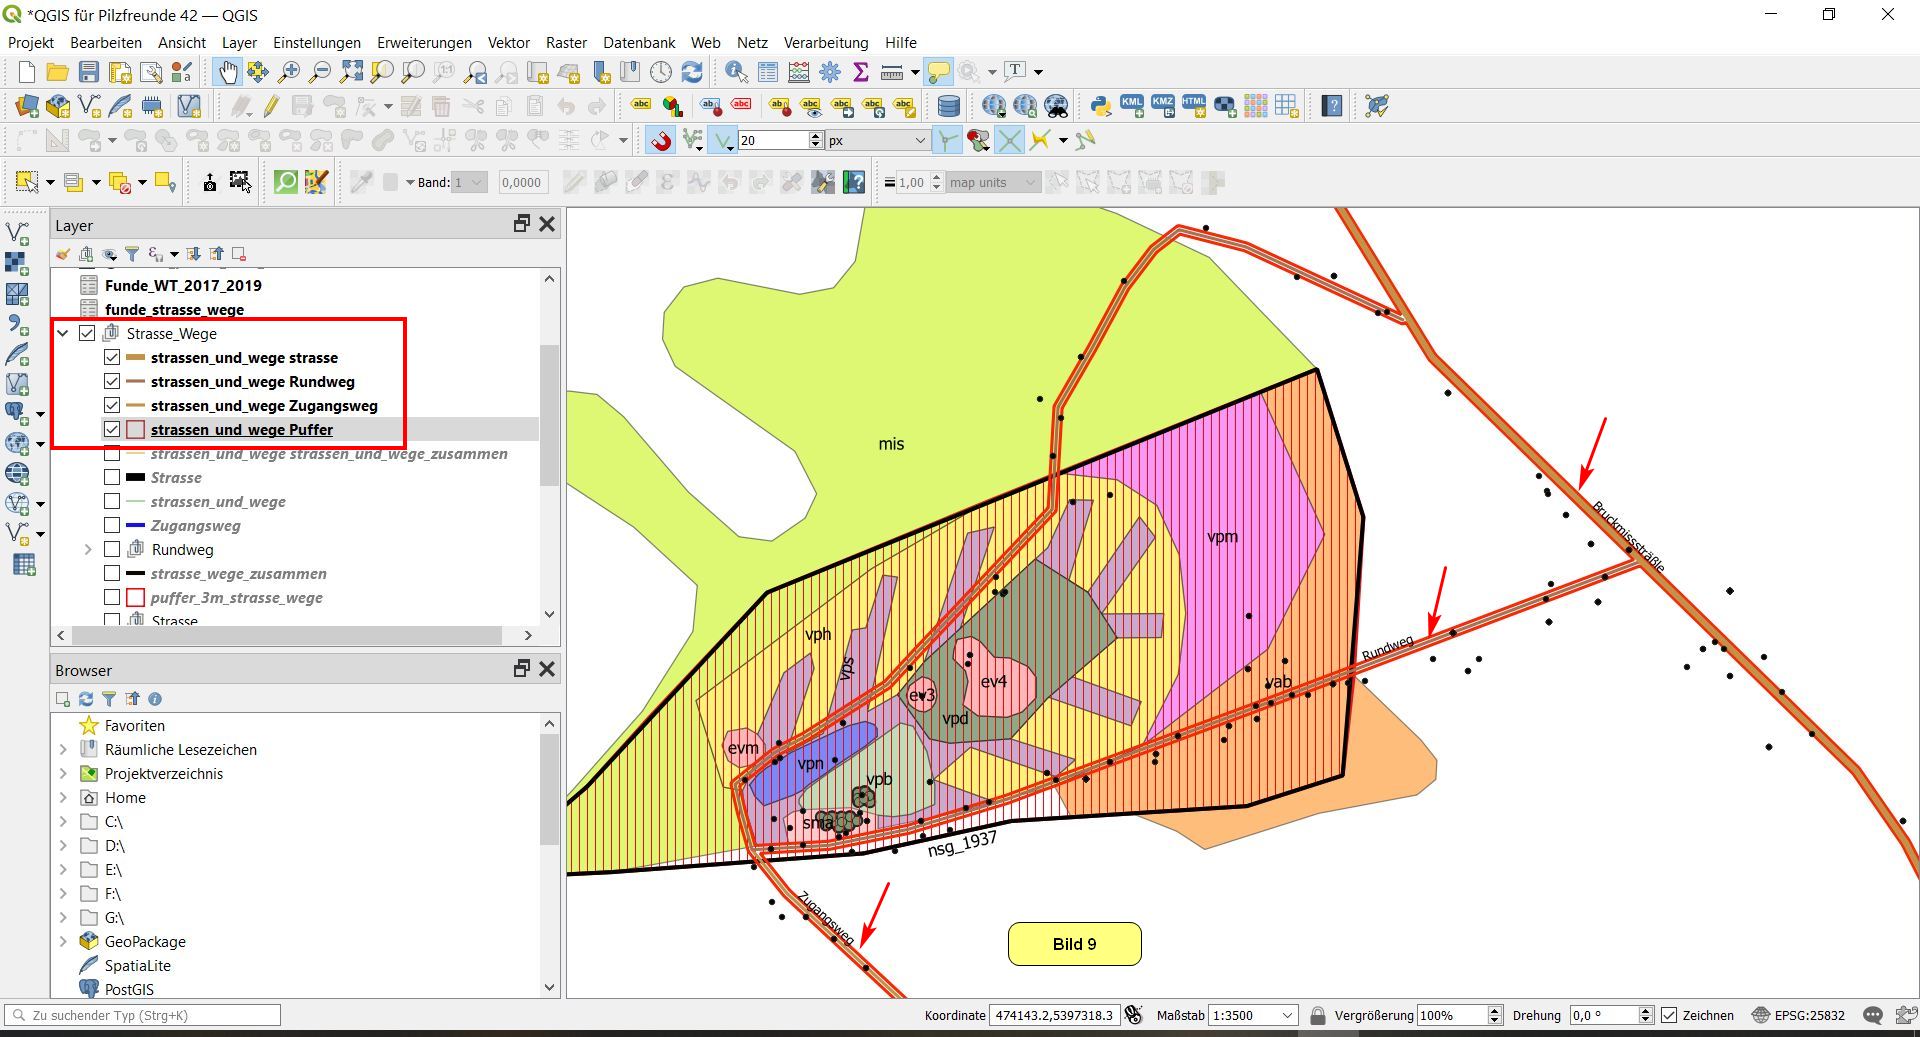Click the EPSG:25832 projection button
The width and height of the screenshot is (1920, 1037).
pyautogui.click(x=1798, y=1015)
